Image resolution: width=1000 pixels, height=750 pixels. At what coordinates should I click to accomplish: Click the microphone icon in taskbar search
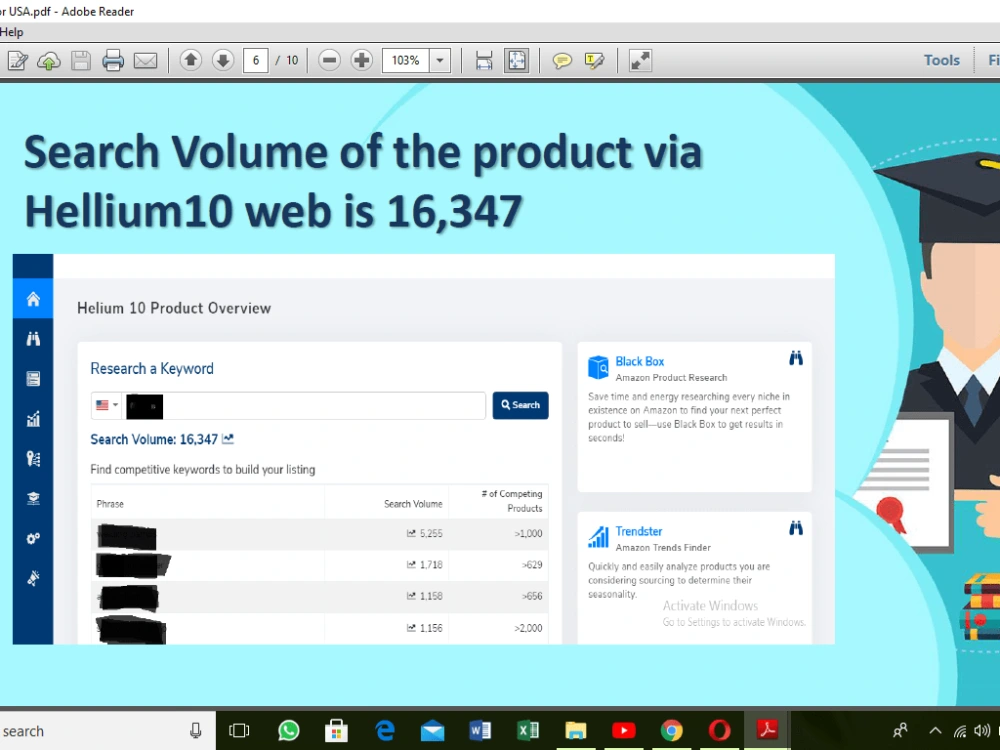point(196,731)
